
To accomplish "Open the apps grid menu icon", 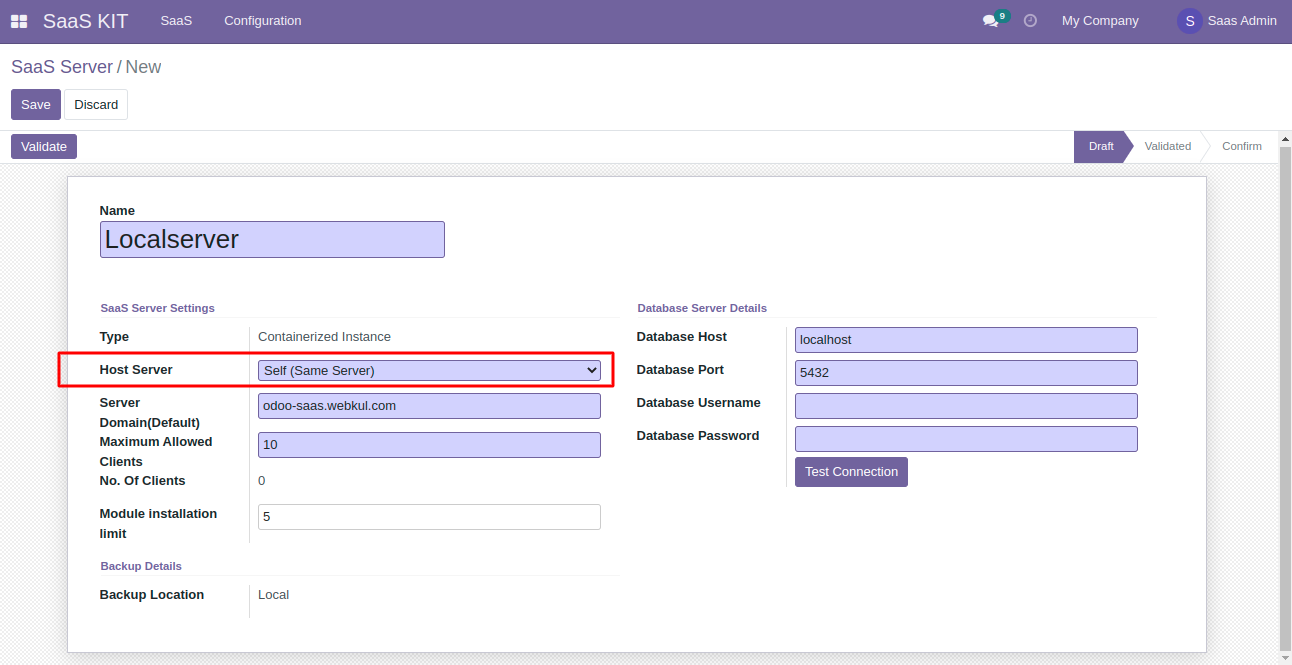I will 19,21.
